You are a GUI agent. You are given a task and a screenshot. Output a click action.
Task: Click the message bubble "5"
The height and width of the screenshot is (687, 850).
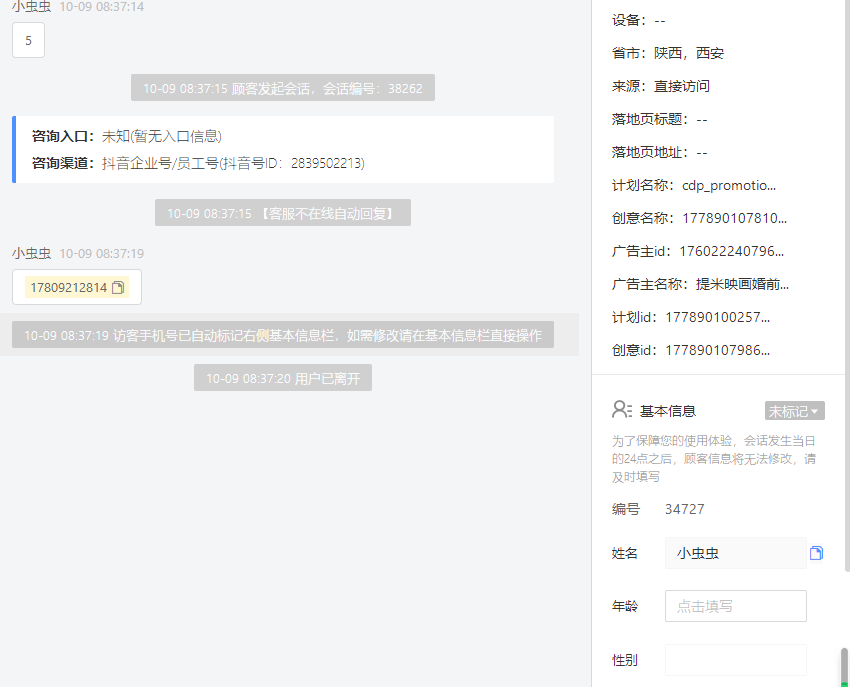click(x=28, y=40)
